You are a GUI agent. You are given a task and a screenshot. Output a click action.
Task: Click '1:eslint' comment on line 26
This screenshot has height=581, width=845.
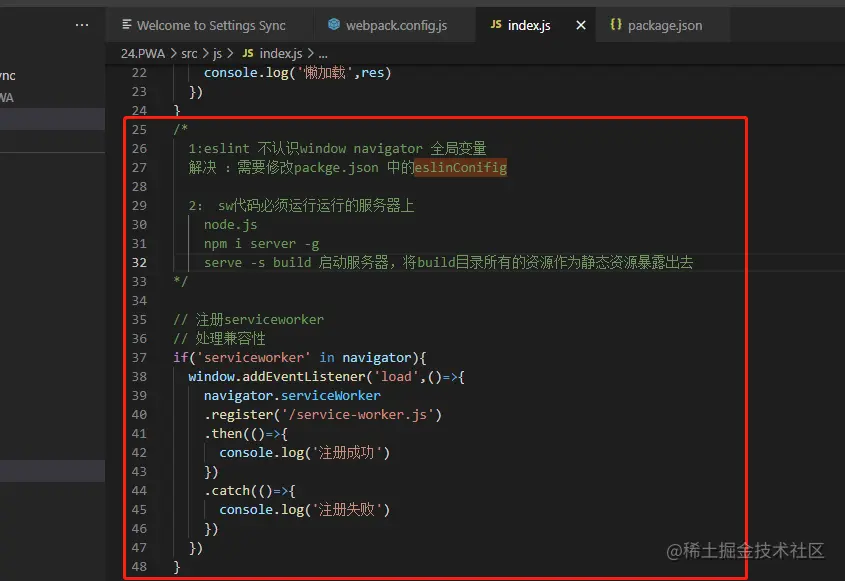pos(219,149)
